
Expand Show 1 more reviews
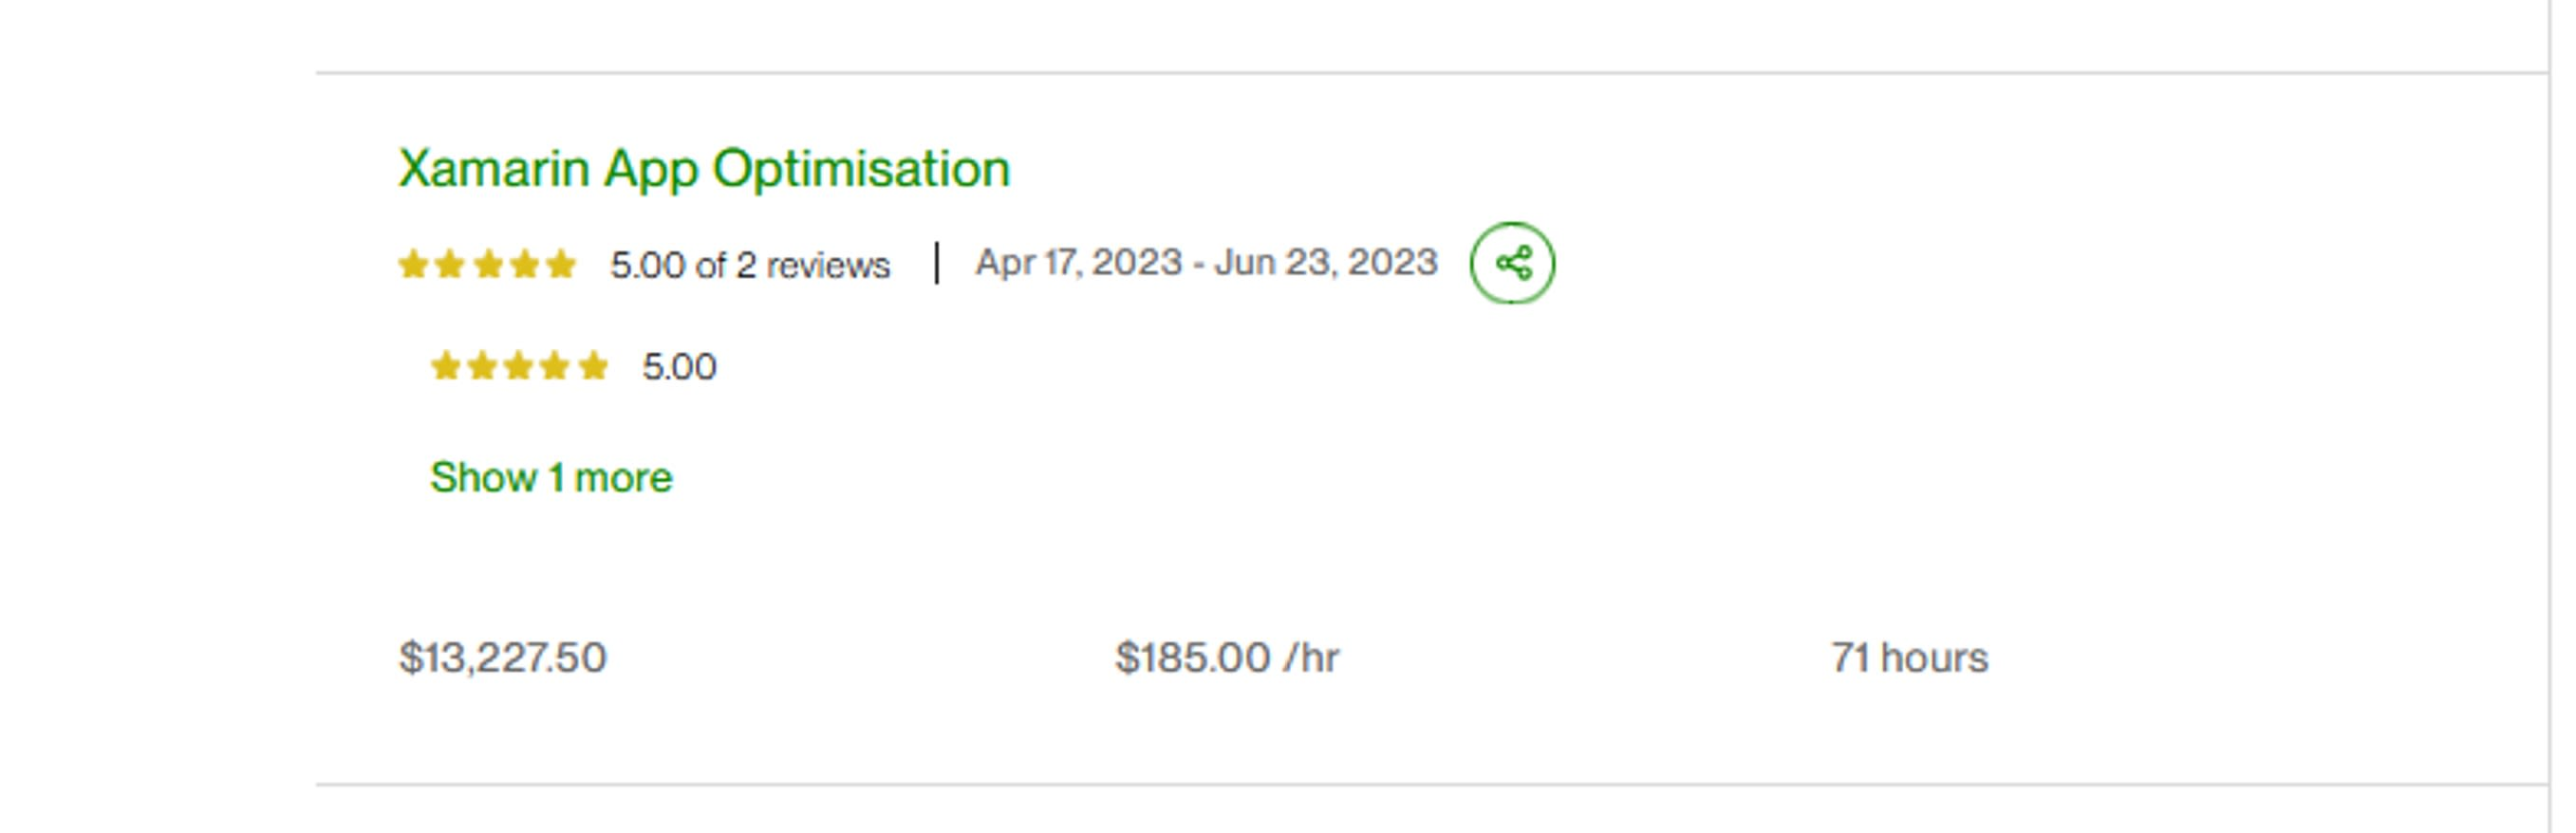coord(551,478)
